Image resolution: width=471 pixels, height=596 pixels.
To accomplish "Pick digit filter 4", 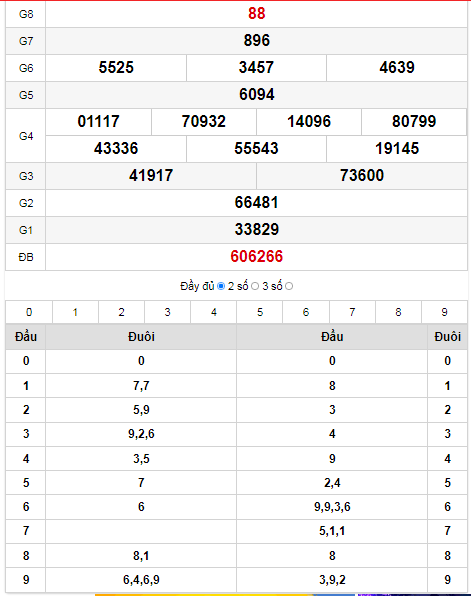I will (x=214, y=312).
